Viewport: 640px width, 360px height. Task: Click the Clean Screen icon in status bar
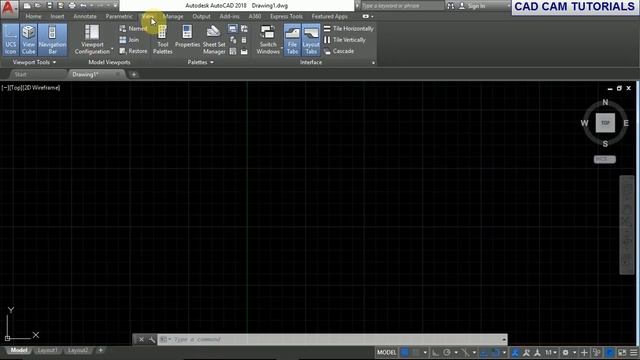click(622, 352)
